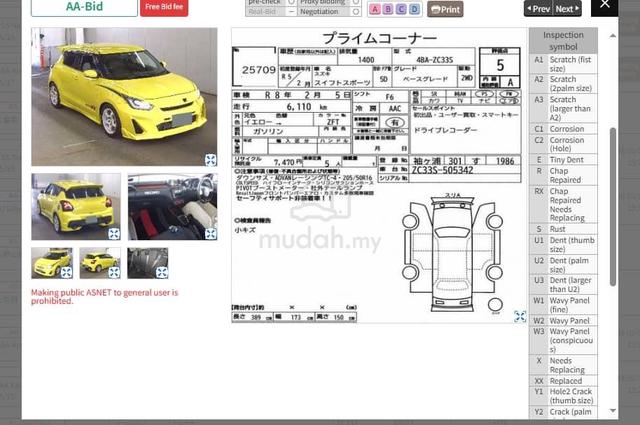Click Y1 Hole2 Crack (thumb size) row
The image size is (640, 425).
coord(563,396)
